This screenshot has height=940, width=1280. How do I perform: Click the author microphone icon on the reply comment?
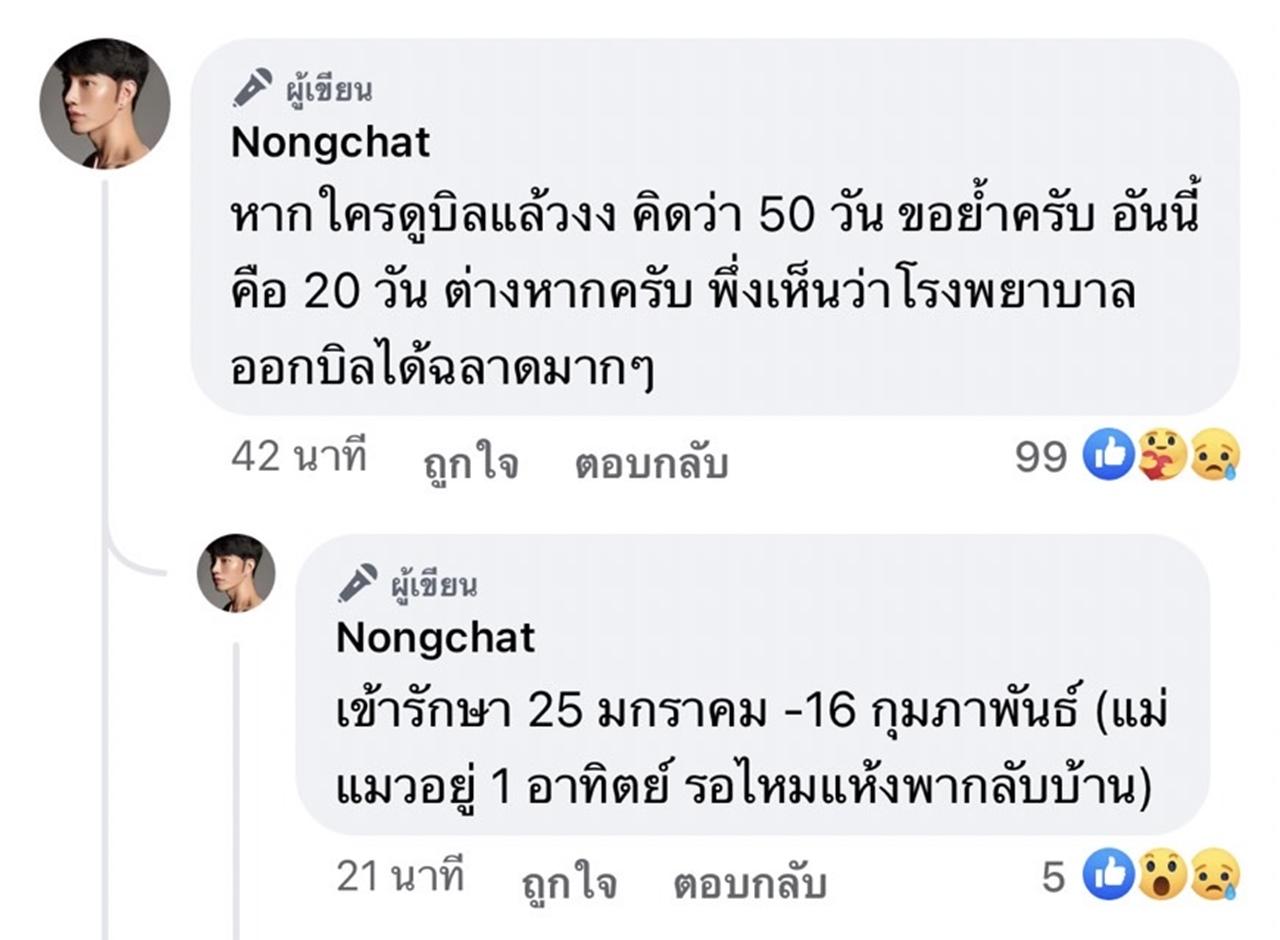(357, 582)
